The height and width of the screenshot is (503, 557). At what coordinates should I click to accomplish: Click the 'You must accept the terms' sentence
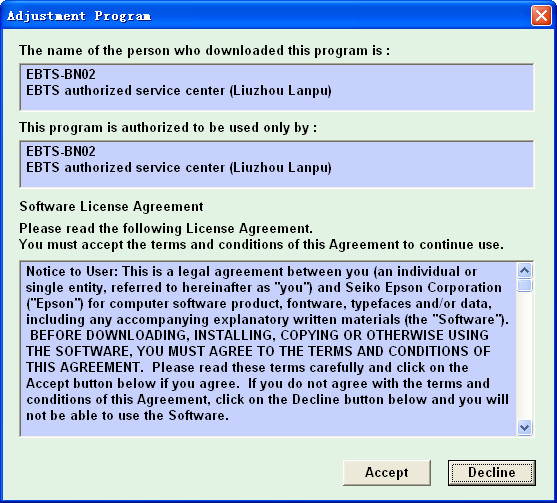tap(261, 244)
